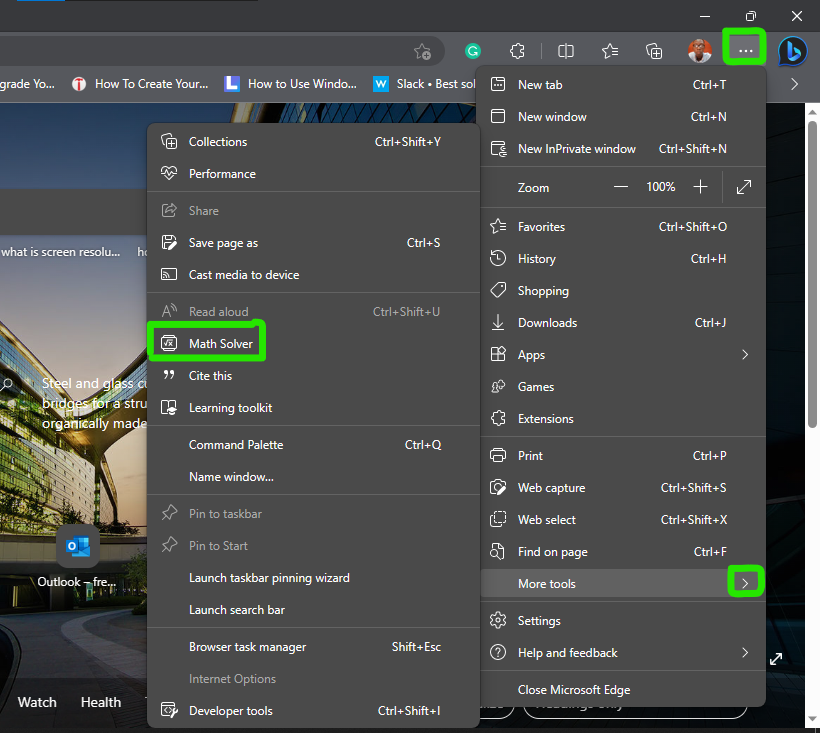The height and width of the screenshot is (733, 820).
Task: Open Developer tools menu entry
Action: pos(230,711)
